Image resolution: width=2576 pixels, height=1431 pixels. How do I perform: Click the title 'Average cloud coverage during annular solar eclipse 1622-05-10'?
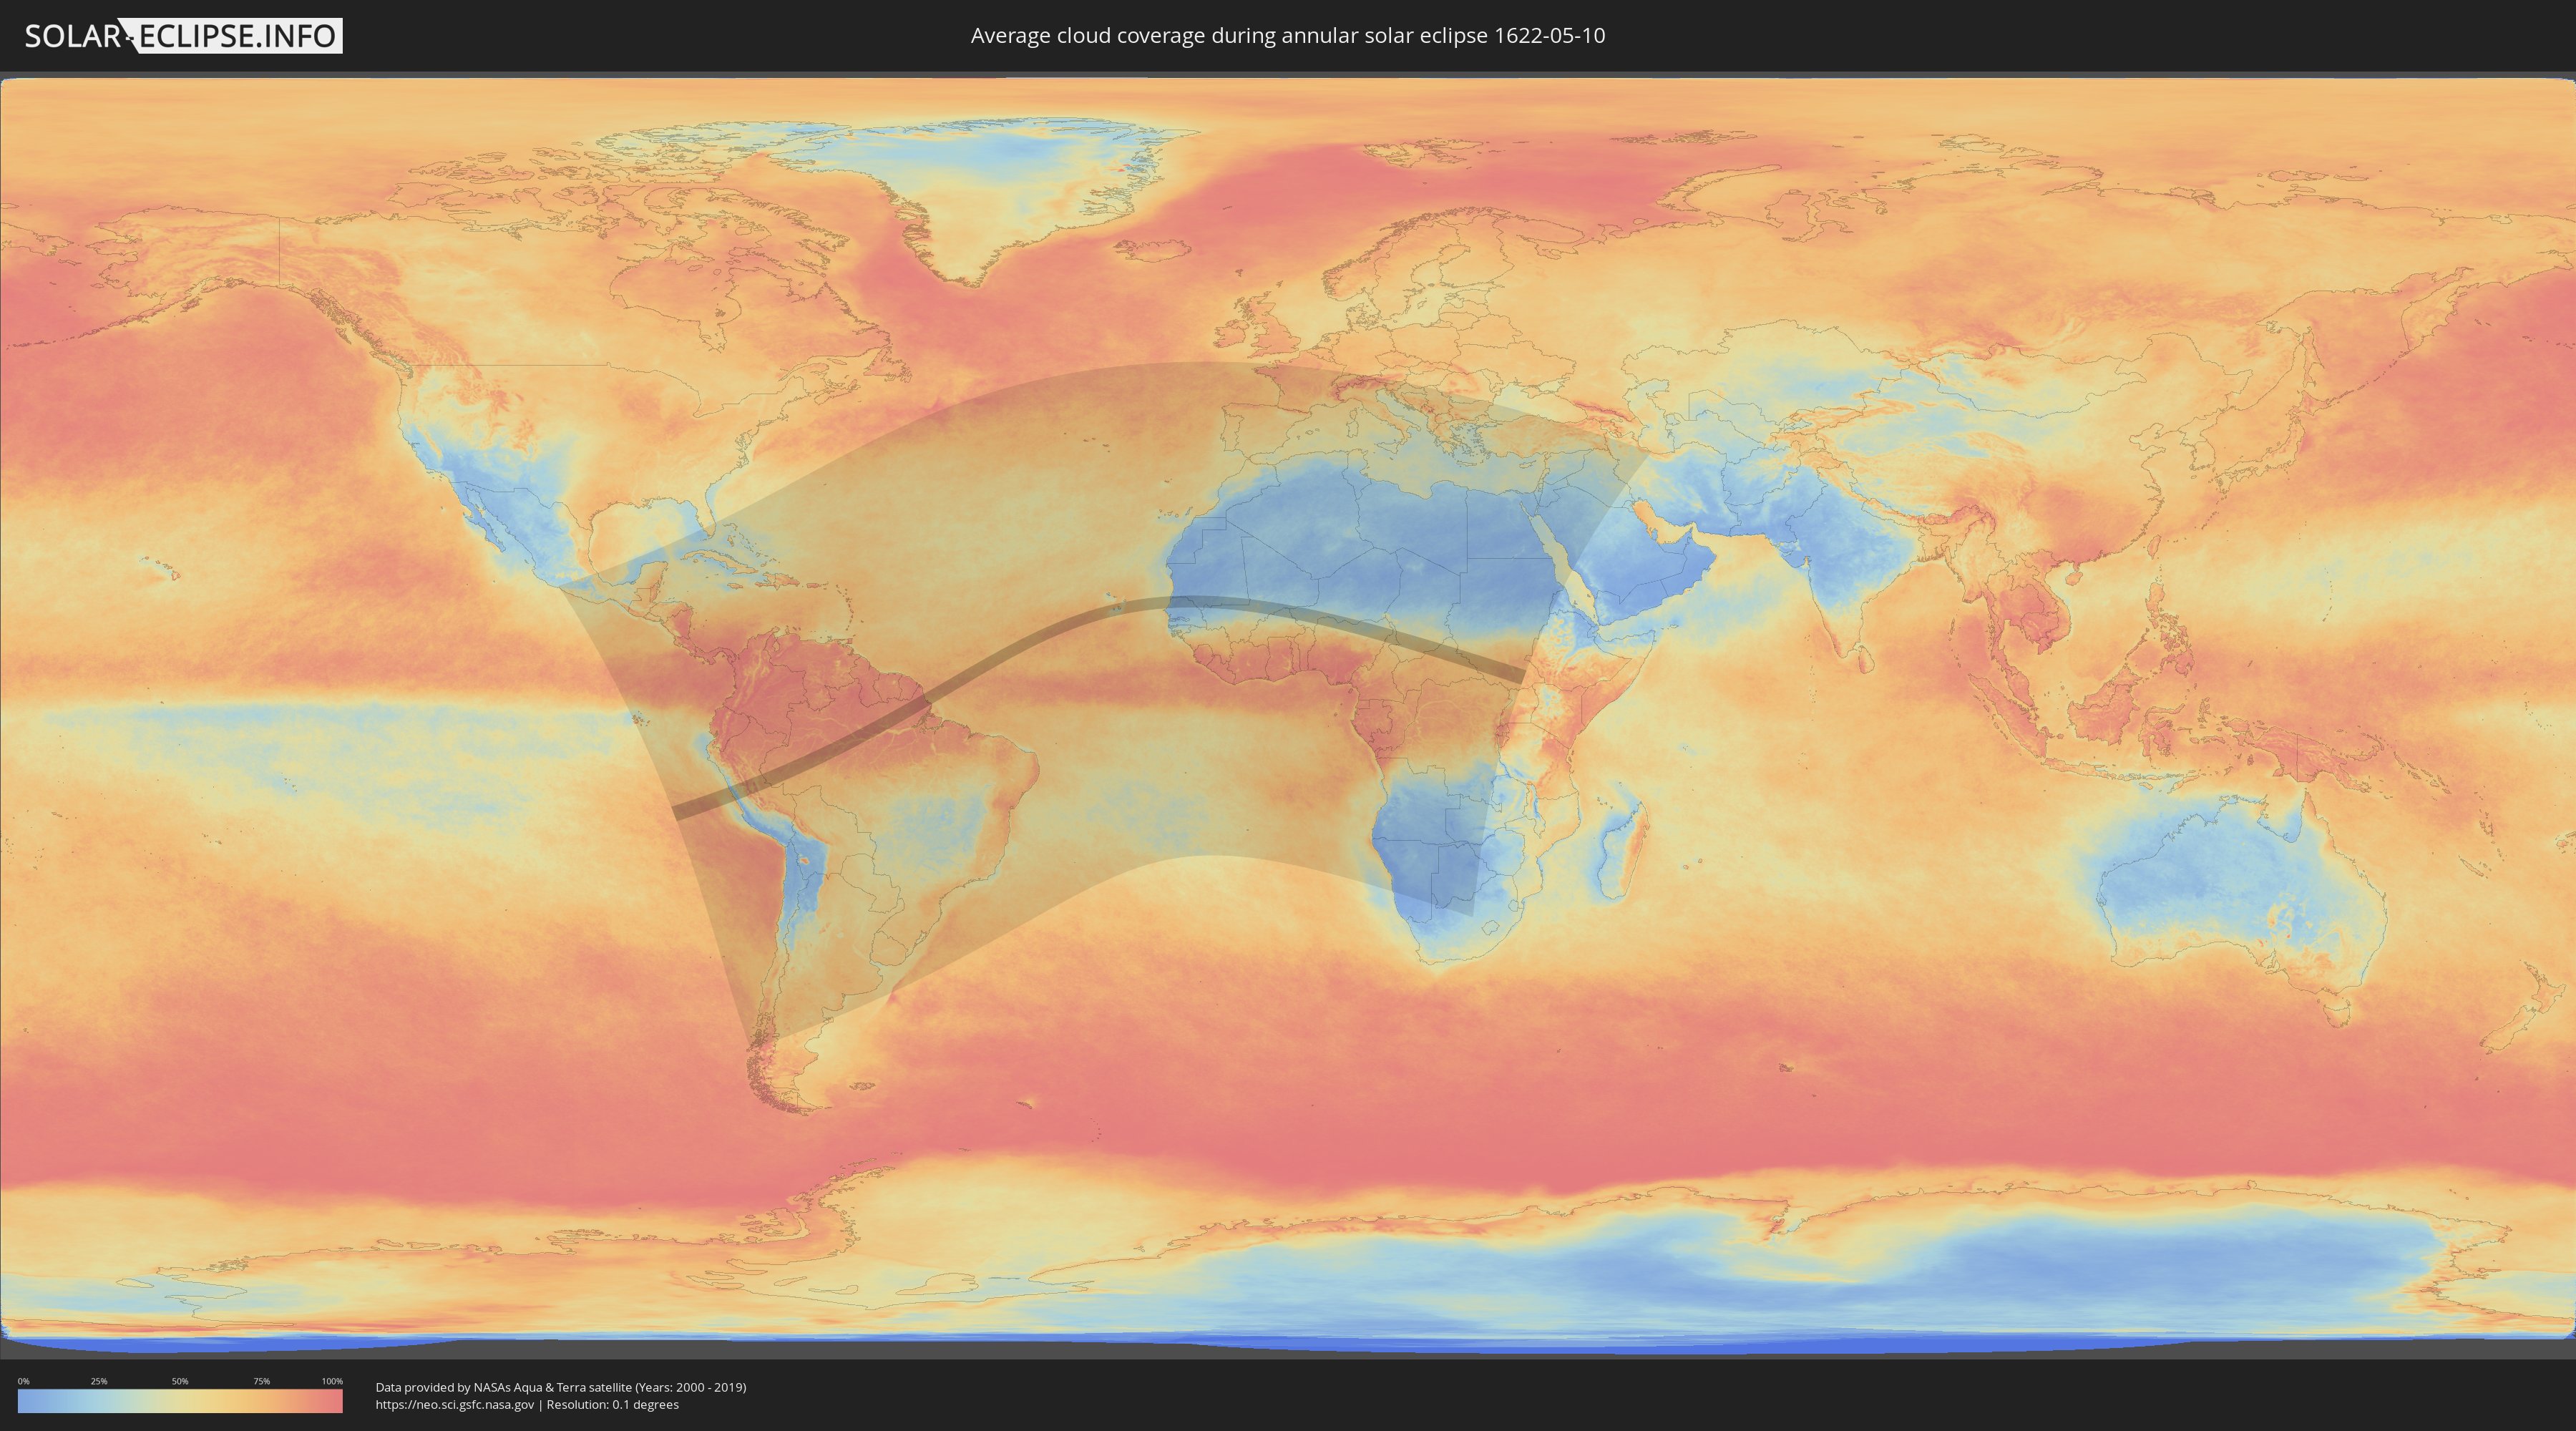(x=1288, y=35)
